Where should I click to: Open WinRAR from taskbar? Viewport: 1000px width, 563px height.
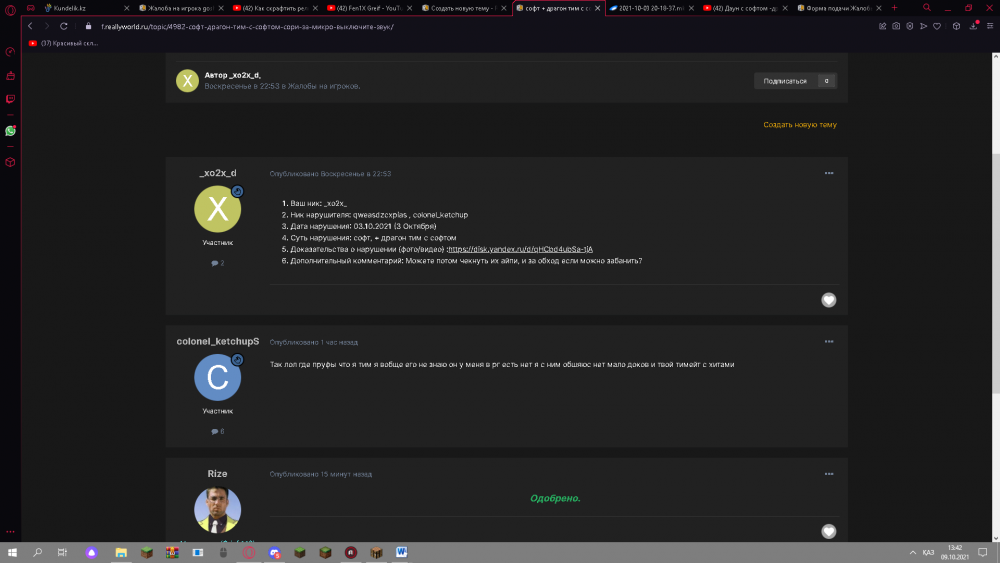pyautogui.click(x=172, y=552)
